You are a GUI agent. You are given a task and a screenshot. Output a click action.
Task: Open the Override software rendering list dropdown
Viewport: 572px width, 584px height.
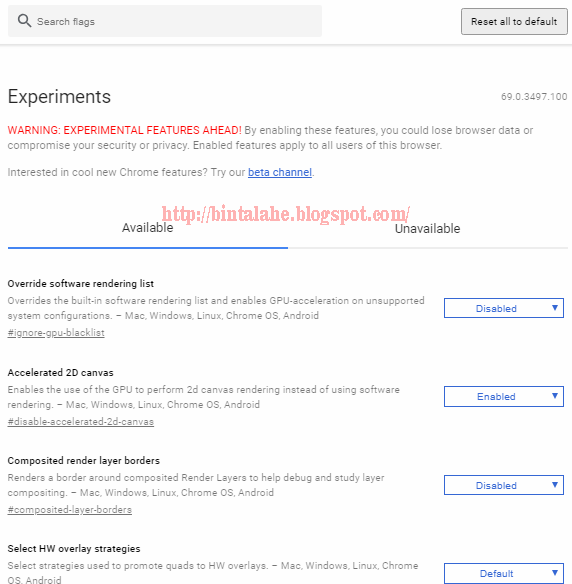[503, 308]
